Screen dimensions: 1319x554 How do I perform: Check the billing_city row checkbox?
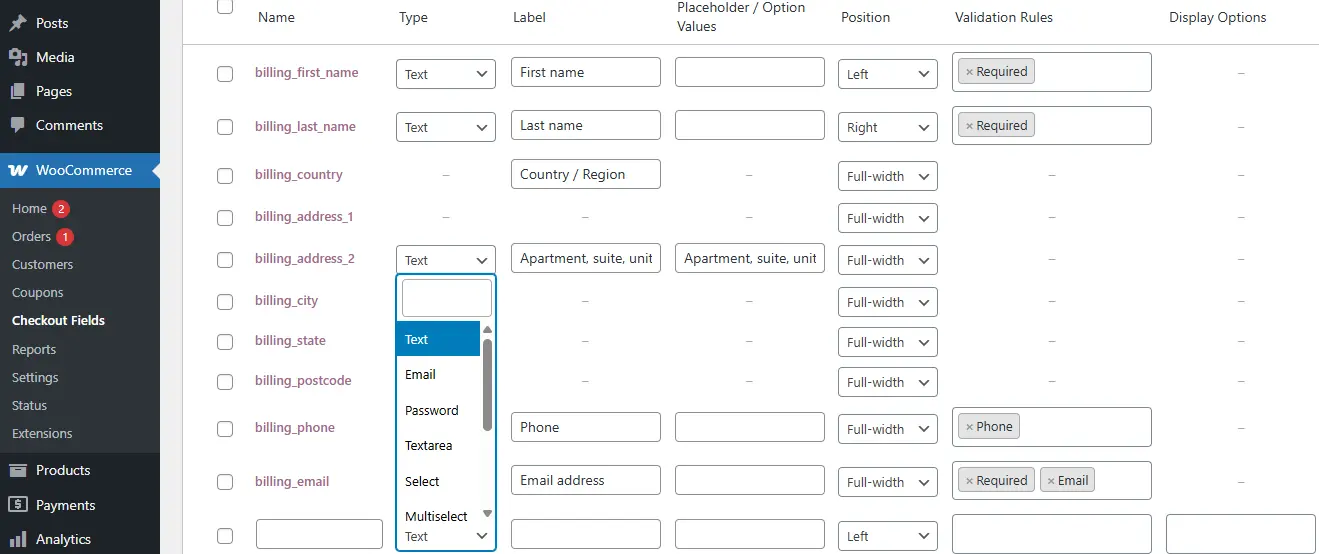[x=225, y=302]
